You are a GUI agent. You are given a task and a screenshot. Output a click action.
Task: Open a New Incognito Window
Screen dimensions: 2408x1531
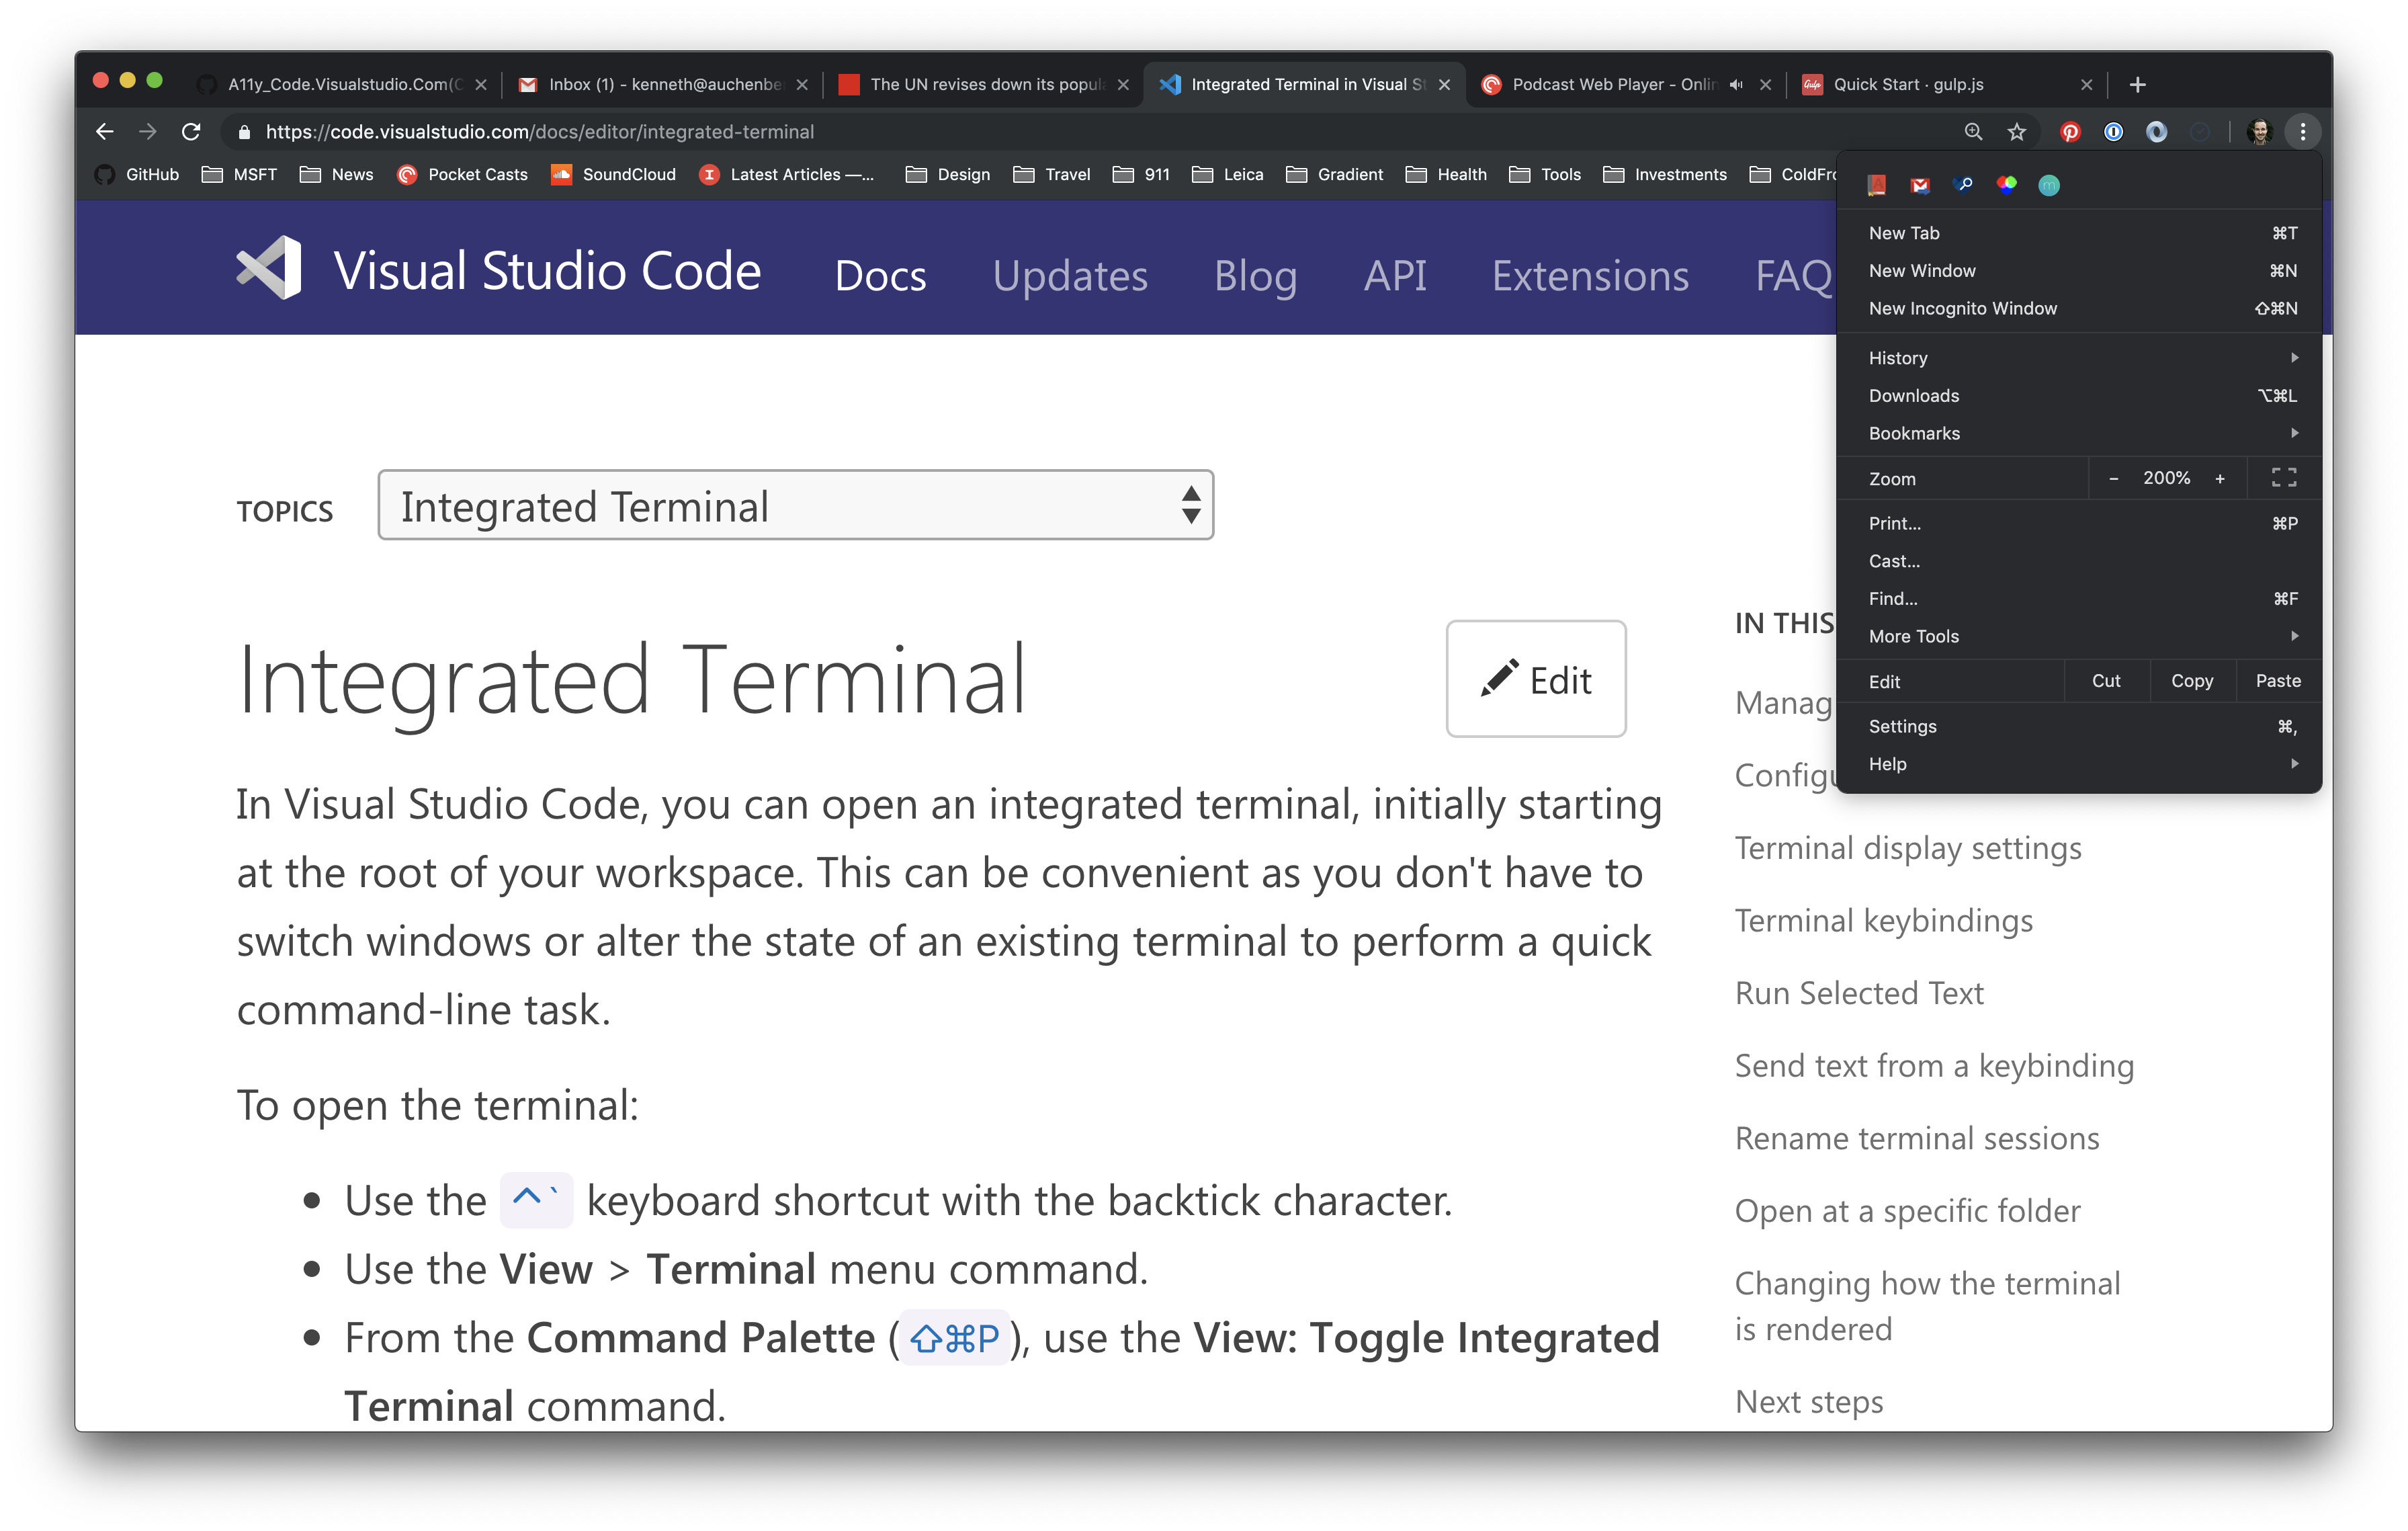click(x=1962, y=308)
